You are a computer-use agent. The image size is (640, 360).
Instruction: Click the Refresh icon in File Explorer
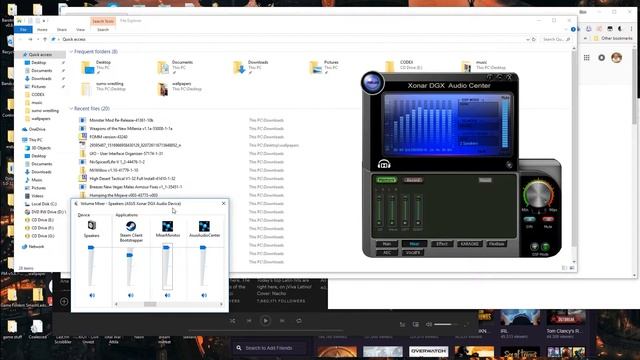point(534,39)
